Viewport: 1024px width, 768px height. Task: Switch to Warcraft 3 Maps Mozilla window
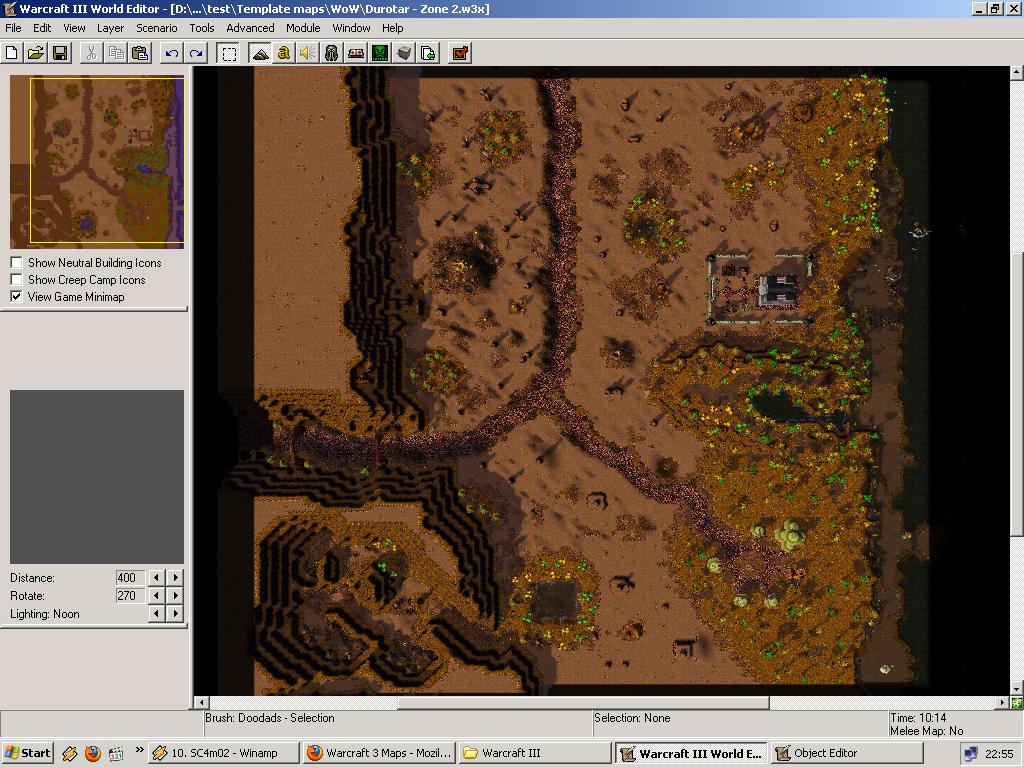click(379, 753)
